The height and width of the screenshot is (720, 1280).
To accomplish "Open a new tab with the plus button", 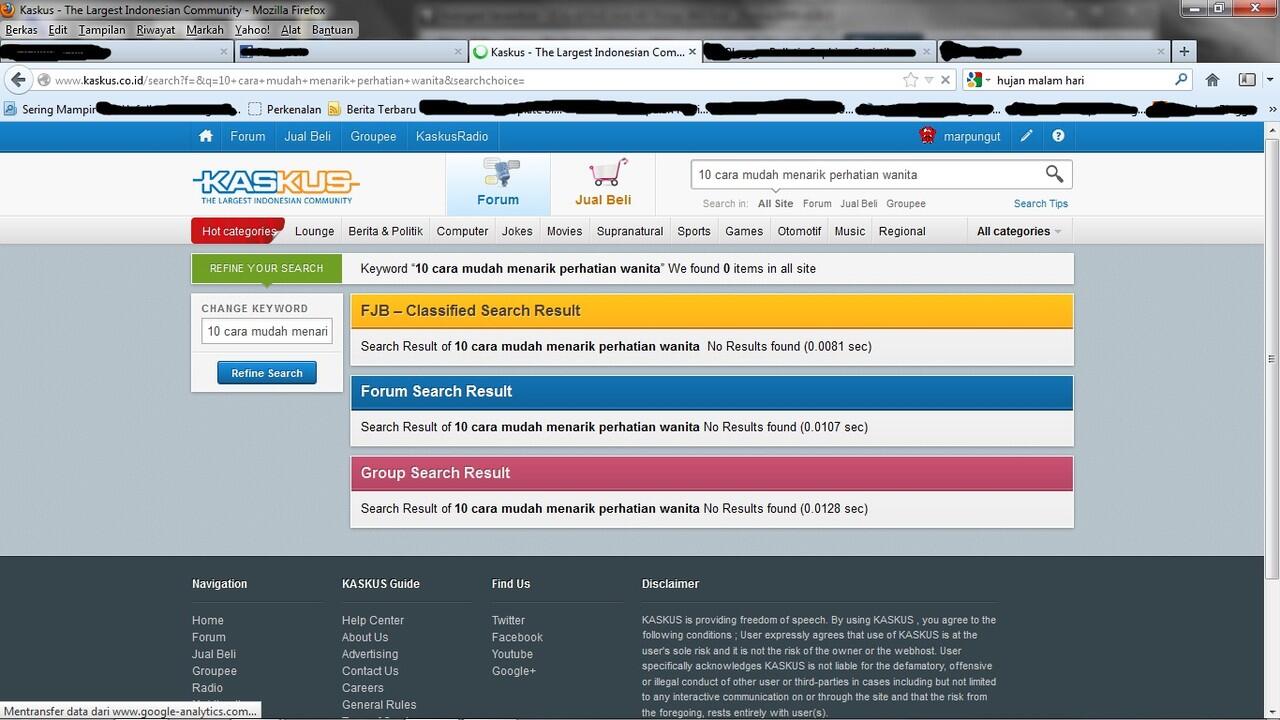I will coord(1184,52).
